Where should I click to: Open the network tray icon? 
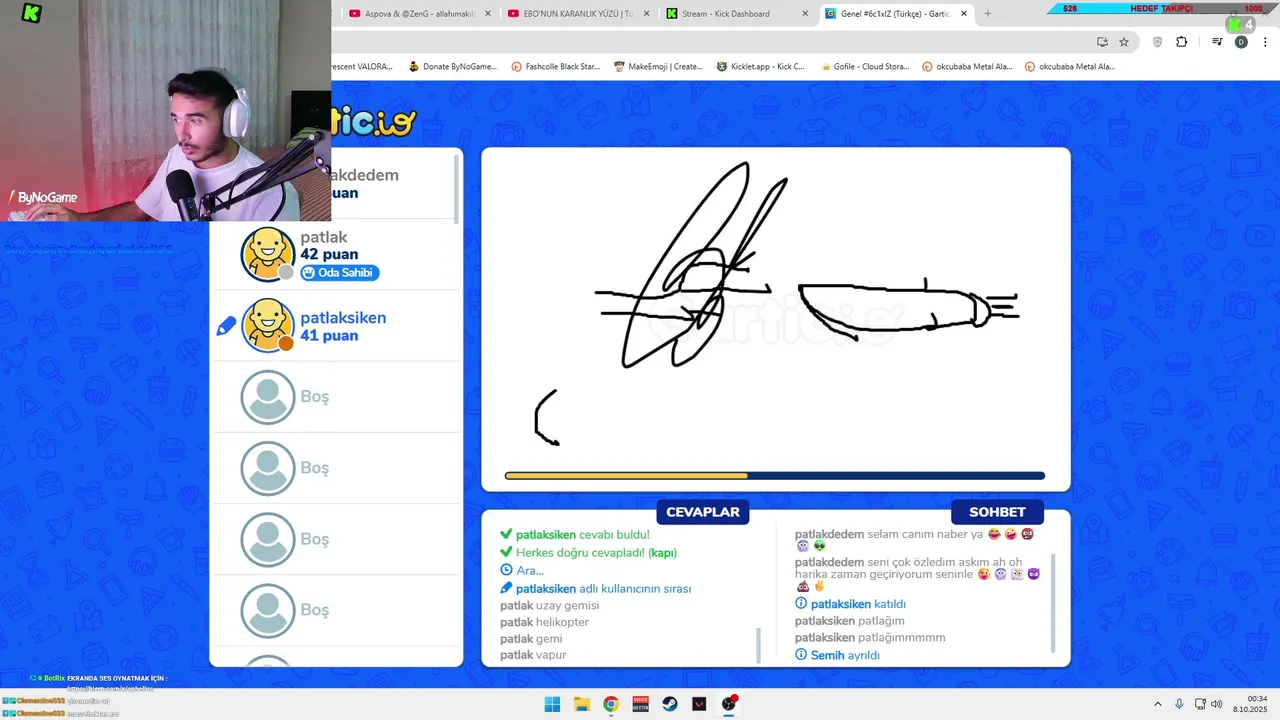click(x=1199, y=704)
